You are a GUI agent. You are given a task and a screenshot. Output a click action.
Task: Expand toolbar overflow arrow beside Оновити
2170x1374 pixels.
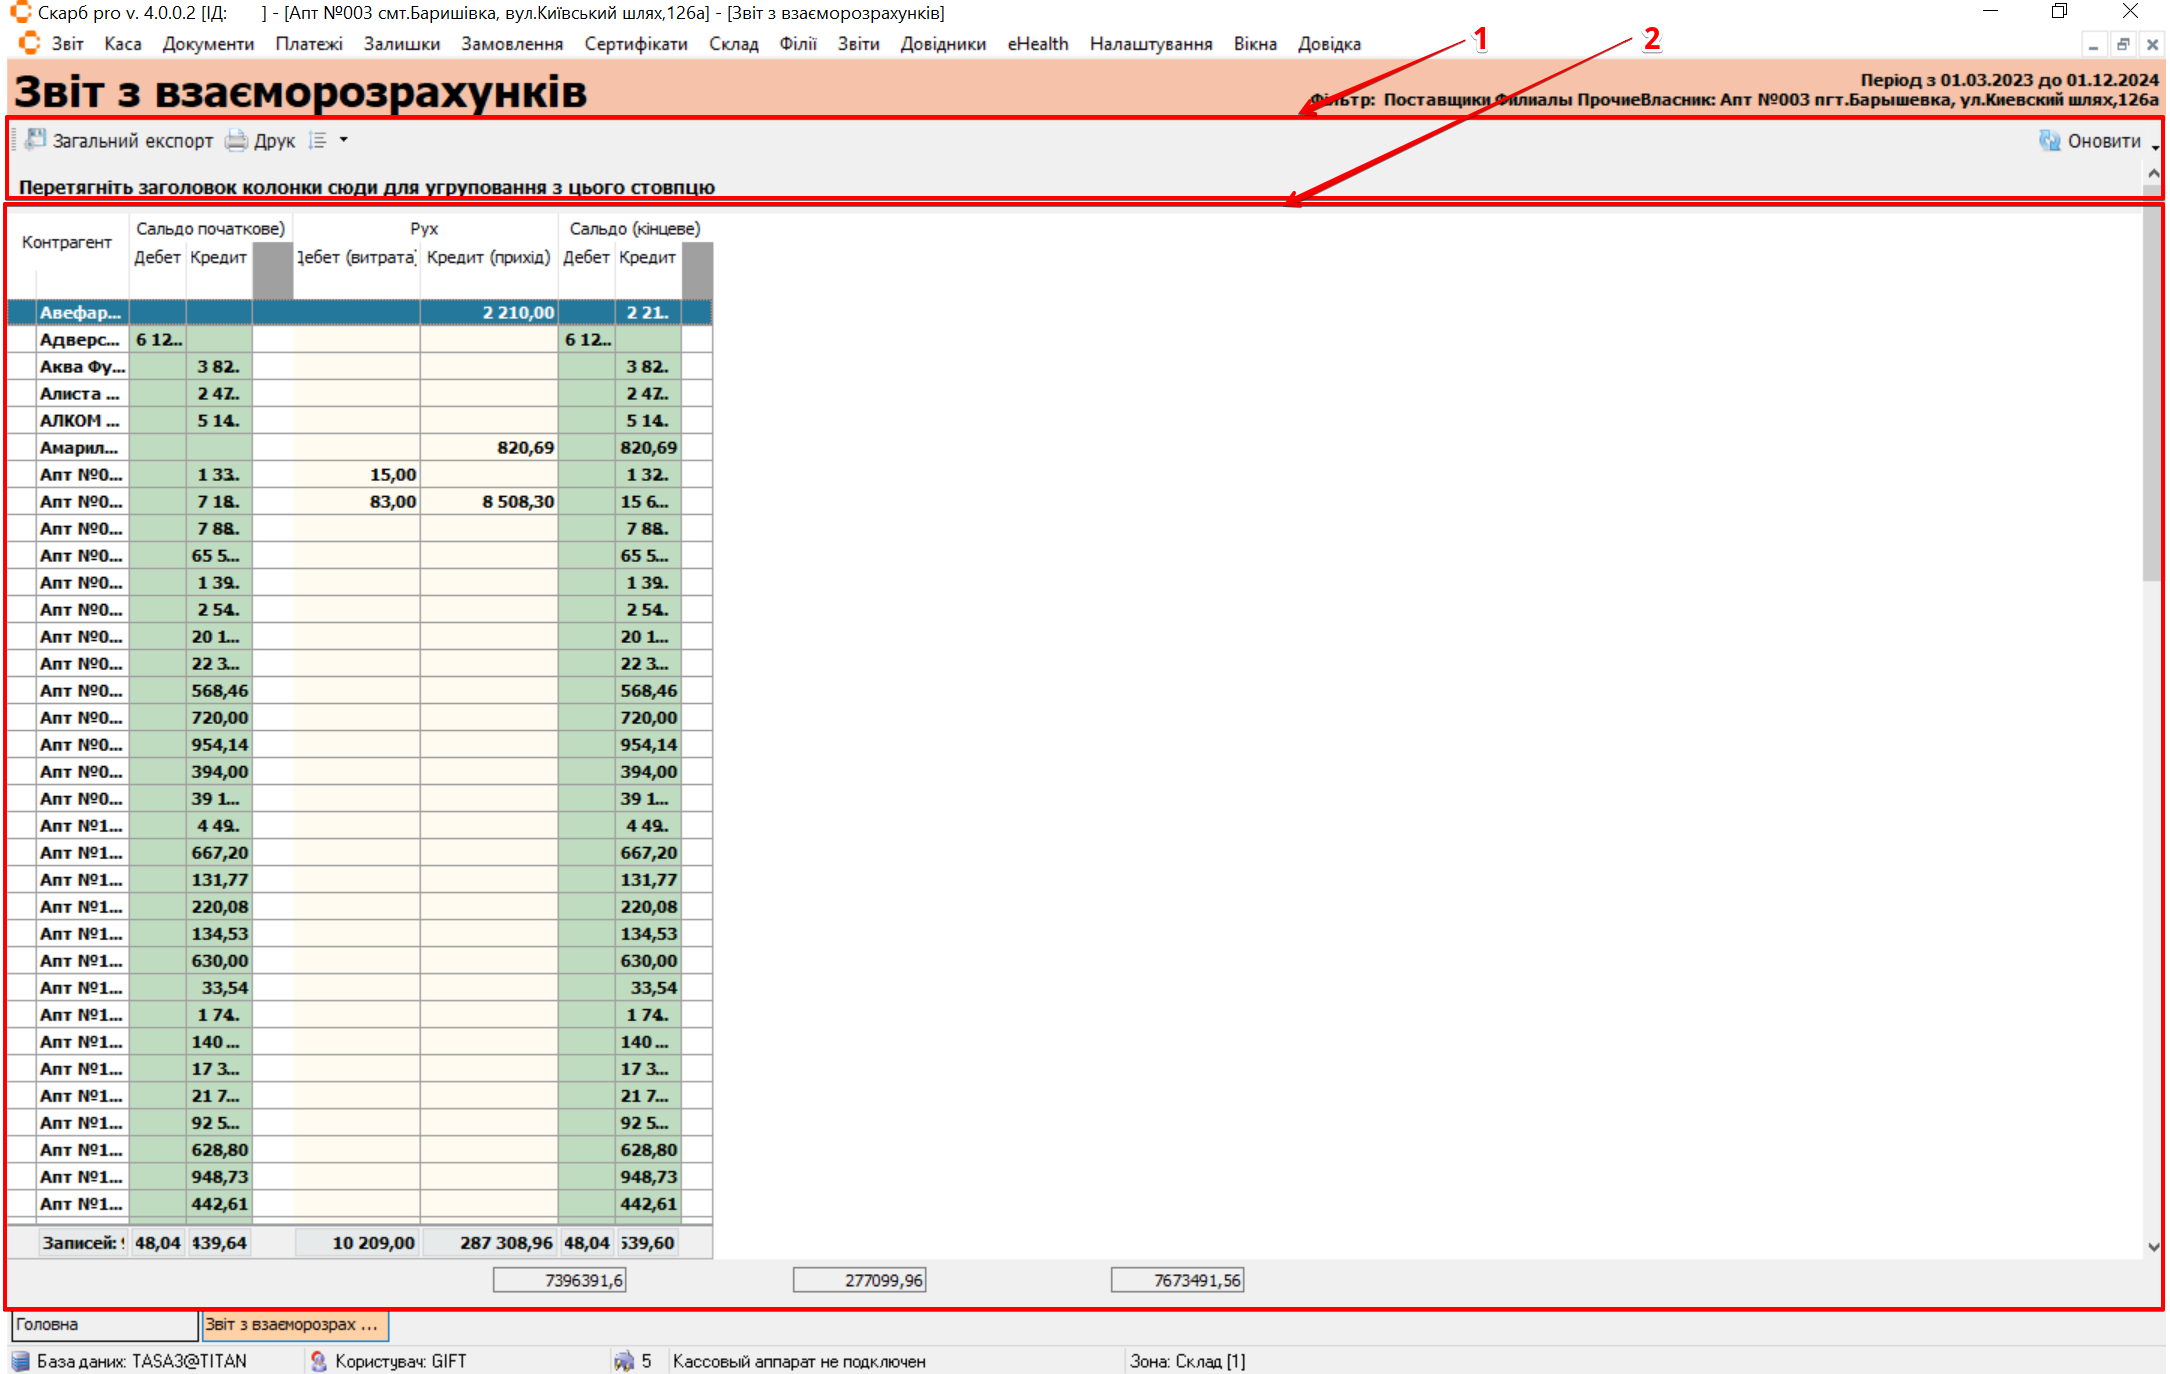click(2155, 147)
